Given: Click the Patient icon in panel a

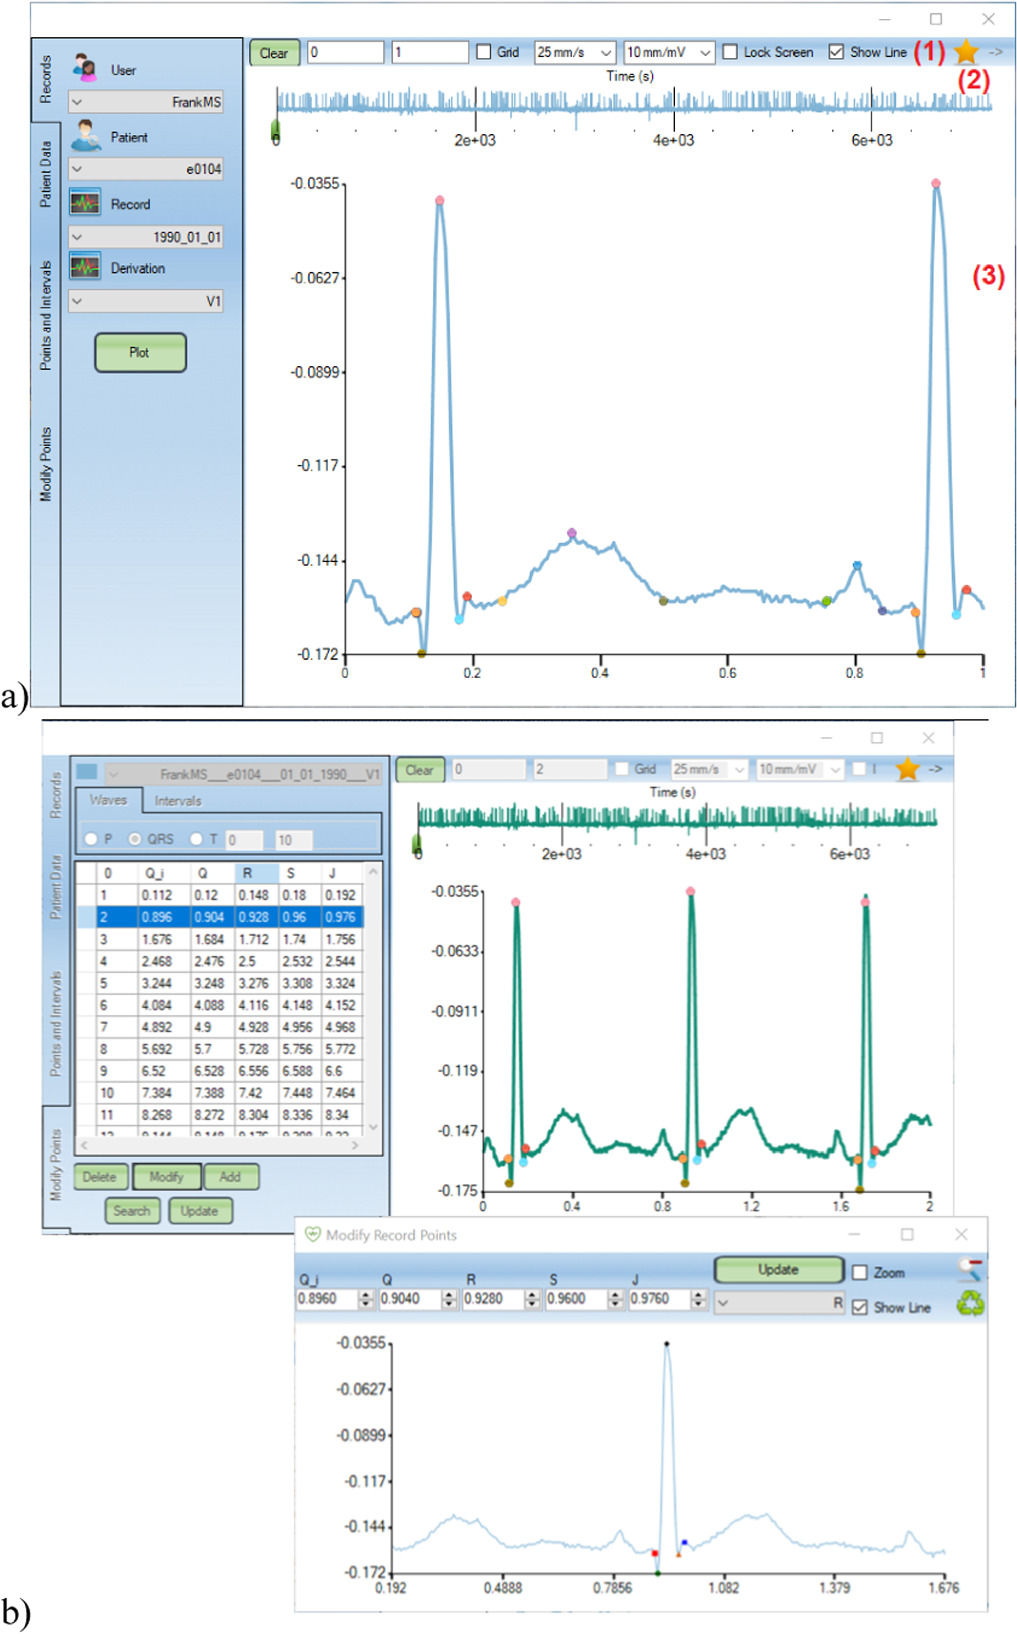Looking at the screenshot, I should click(86, 135).
